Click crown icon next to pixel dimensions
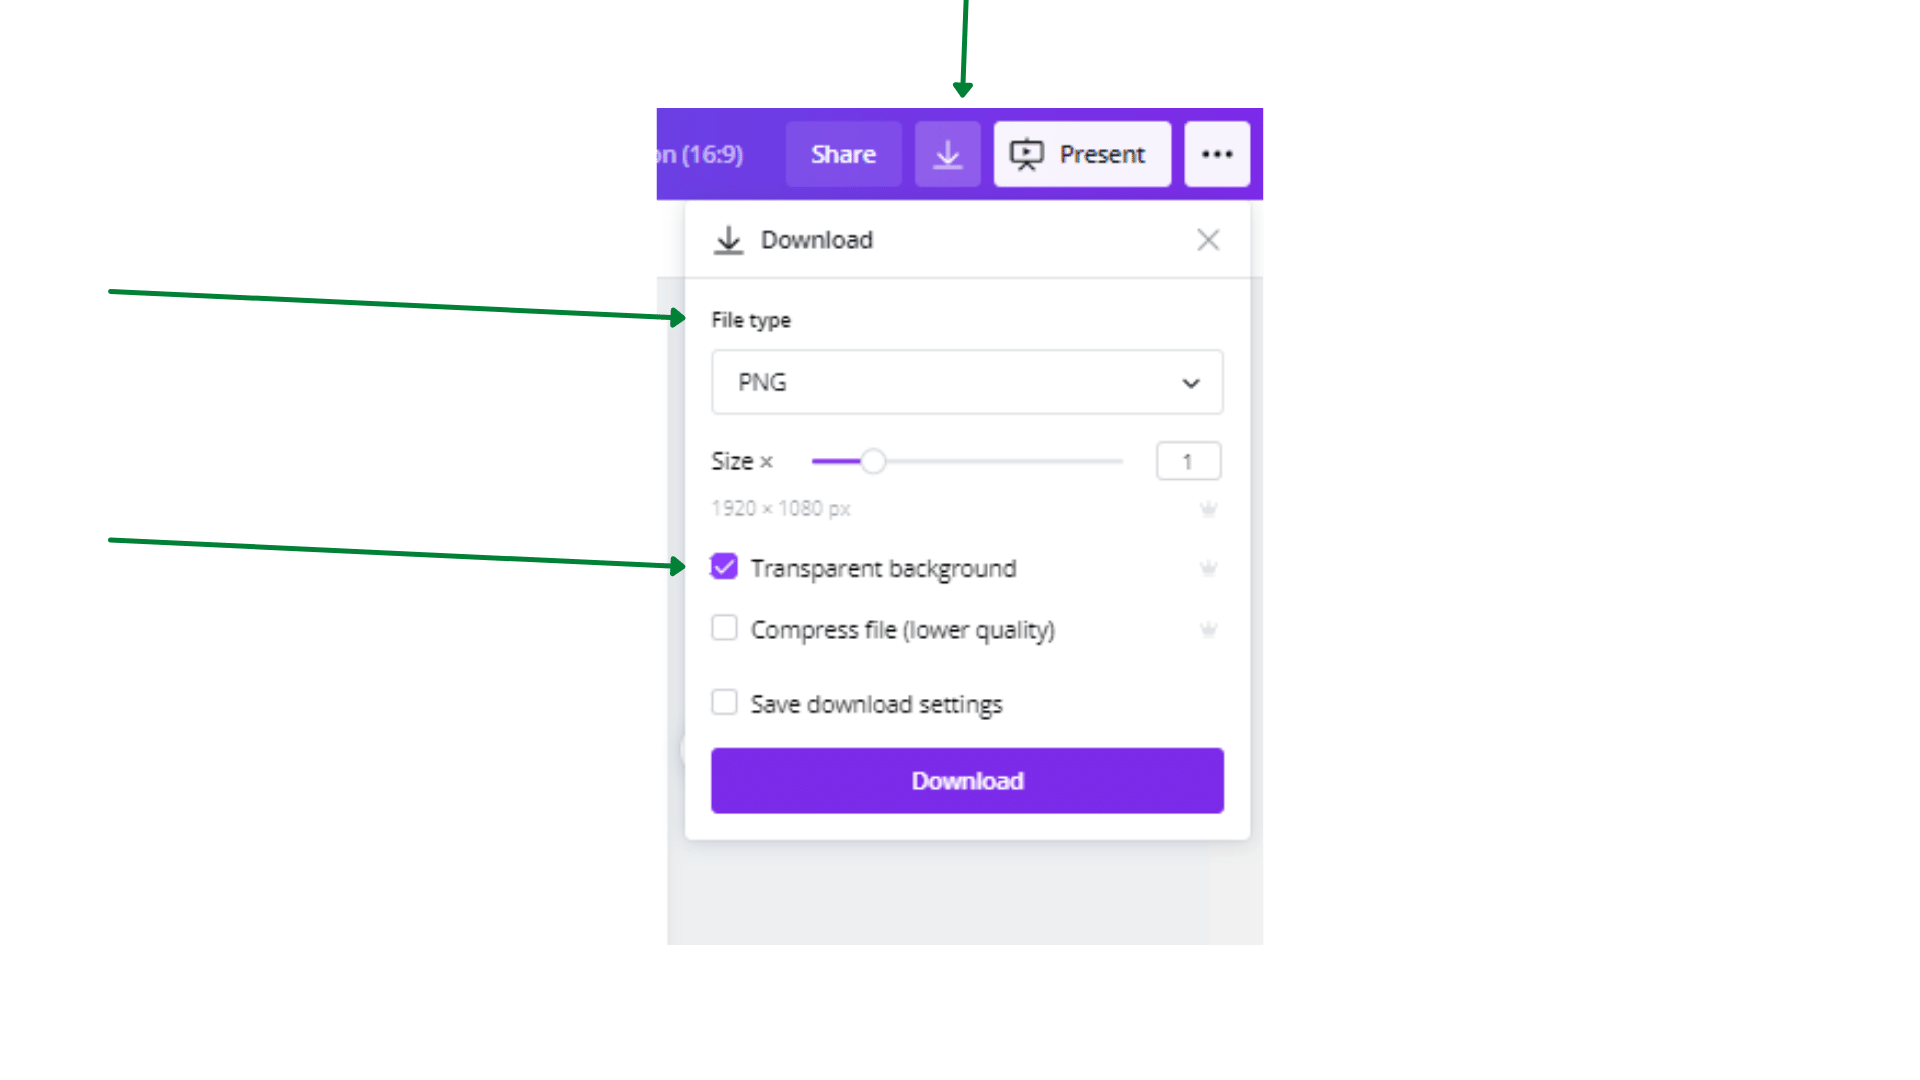The width and height of the screenshot is (1920, 1080). coord(1208,509)
